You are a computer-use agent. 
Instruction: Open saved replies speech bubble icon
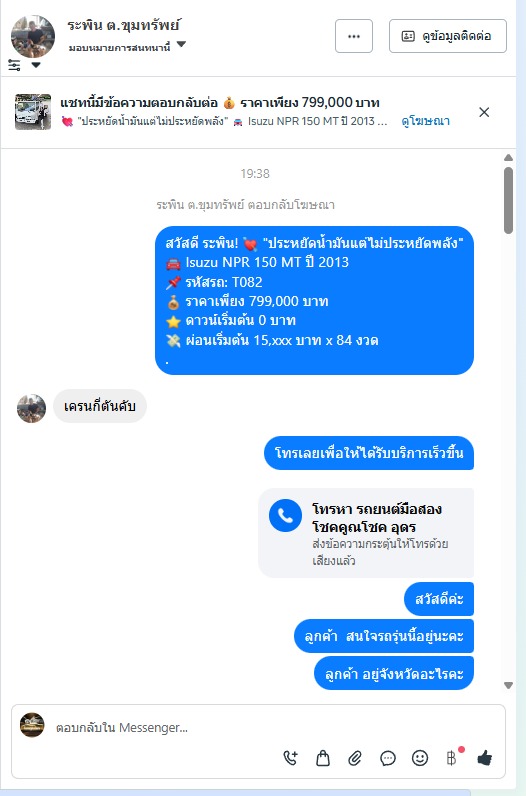(388, 758)
